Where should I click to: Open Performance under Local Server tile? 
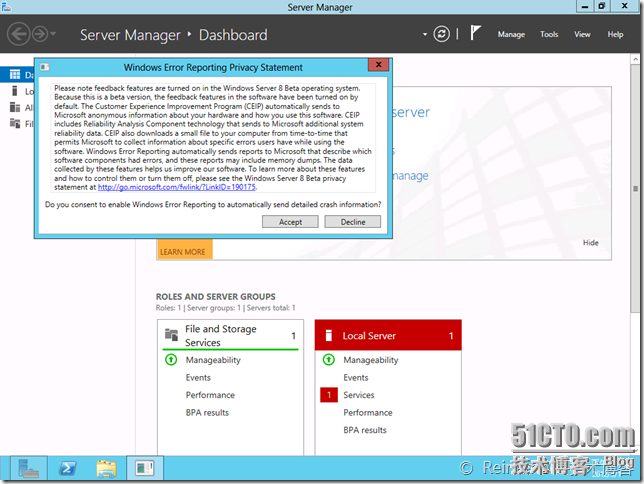pyautogui.click(x=368, y=413)
